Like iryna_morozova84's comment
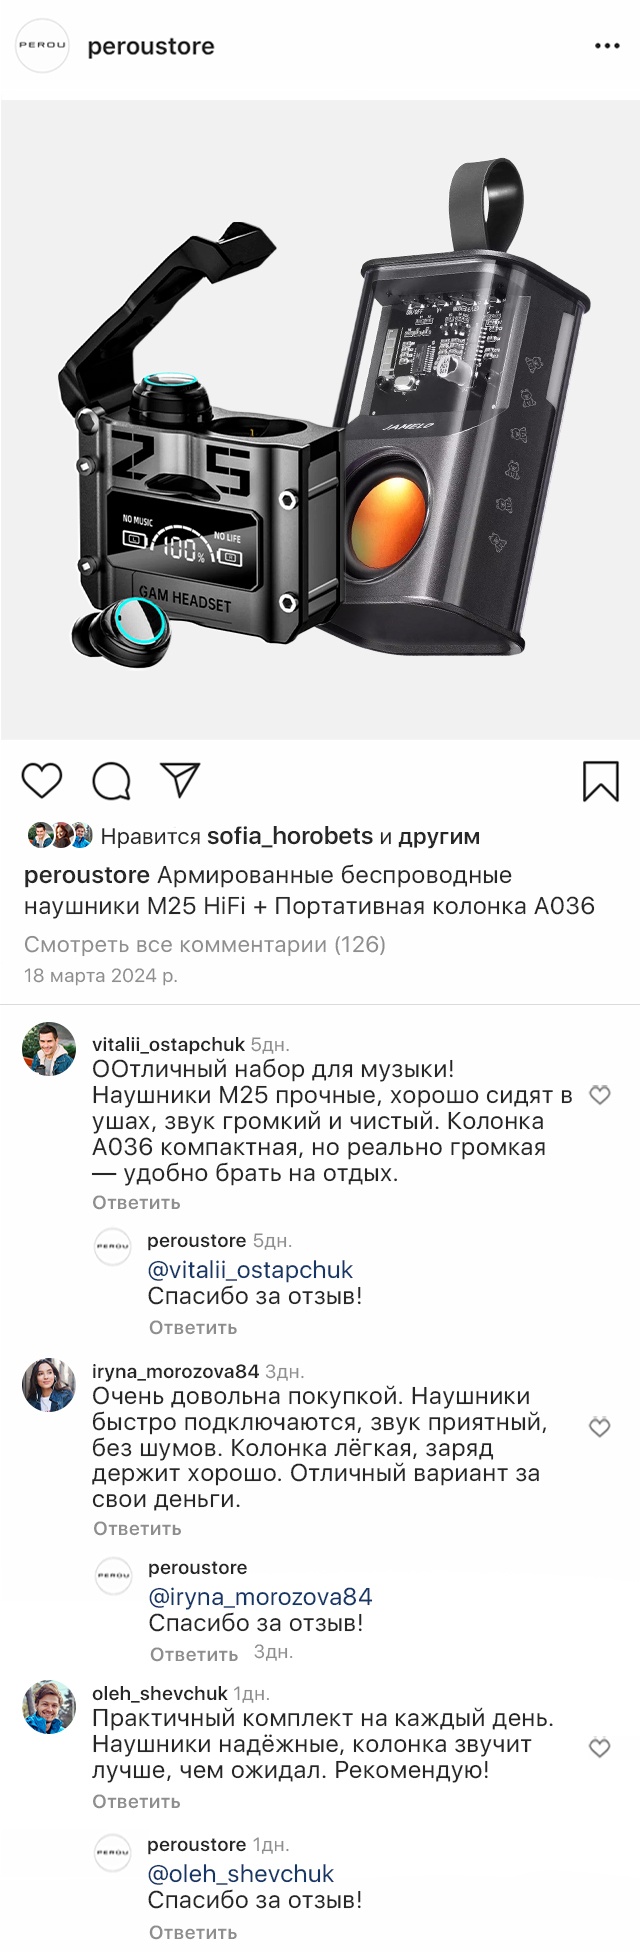640x1952 pixels. 600,1427
